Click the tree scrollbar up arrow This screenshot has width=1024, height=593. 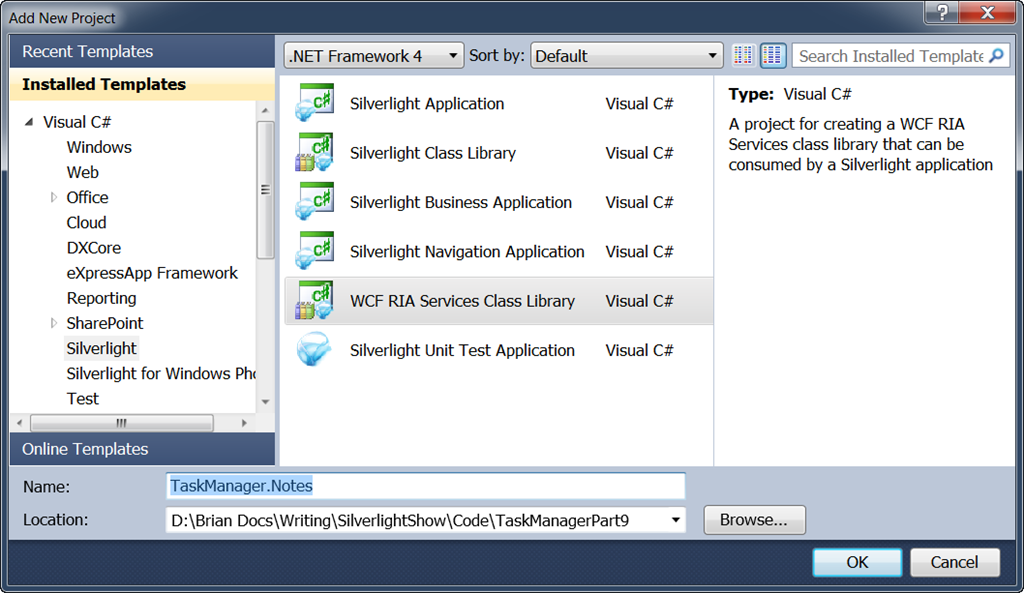(265, 110)
